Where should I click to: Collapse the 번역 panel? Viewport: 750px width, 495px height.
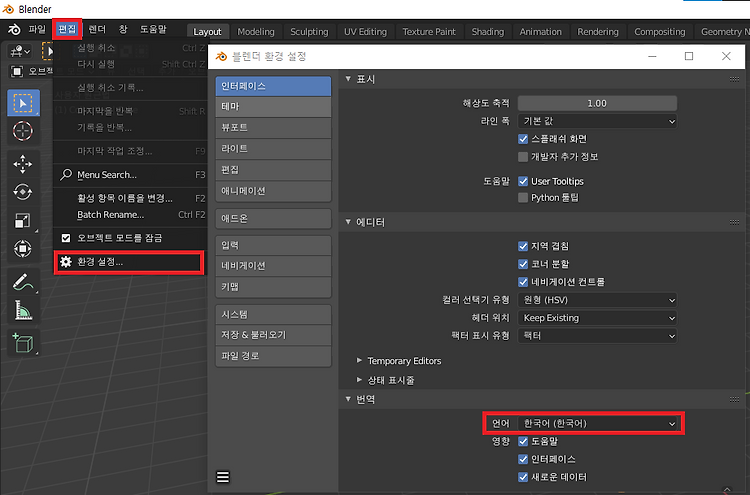pos(349,399)
